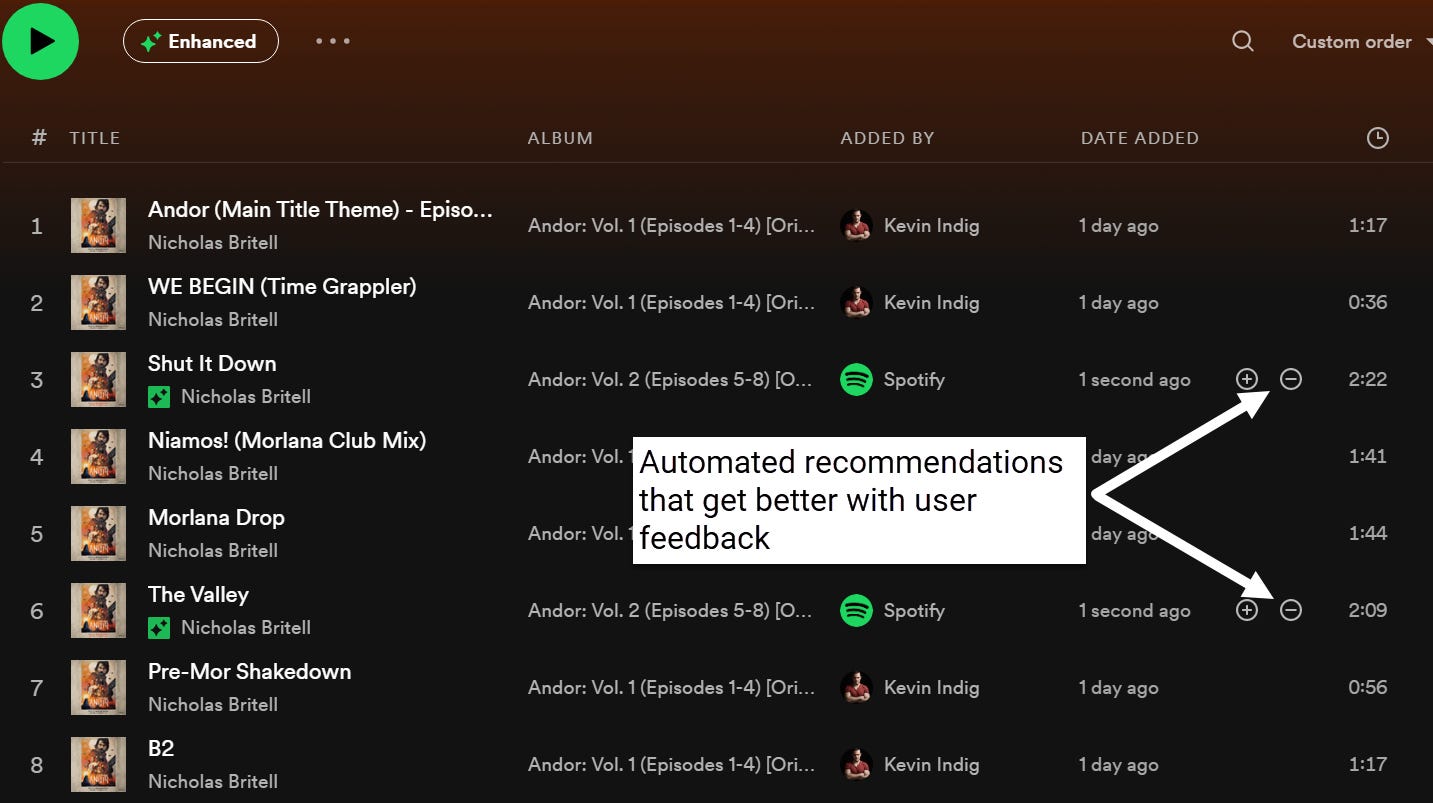Click the track title The Valley
The height and width of the screenshot is (803, 1433).
tap(198, 595)
